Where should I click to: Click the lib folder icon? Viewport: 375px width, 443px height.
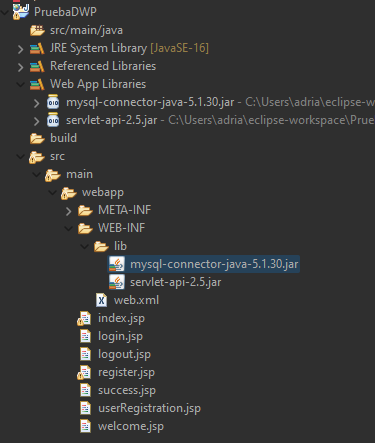tap(101, 246)
